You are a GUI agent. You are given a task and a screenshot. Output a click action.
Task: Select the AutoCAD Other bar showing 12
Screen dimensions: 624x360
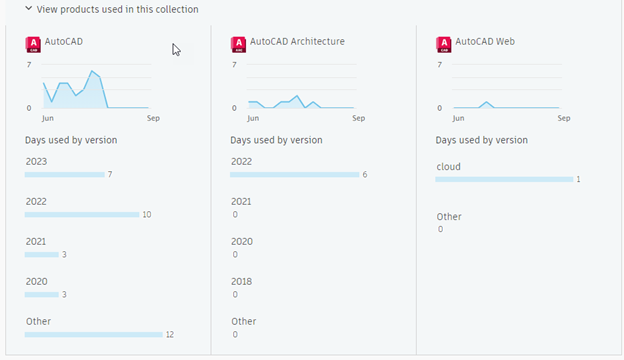[x=94, y=335]
